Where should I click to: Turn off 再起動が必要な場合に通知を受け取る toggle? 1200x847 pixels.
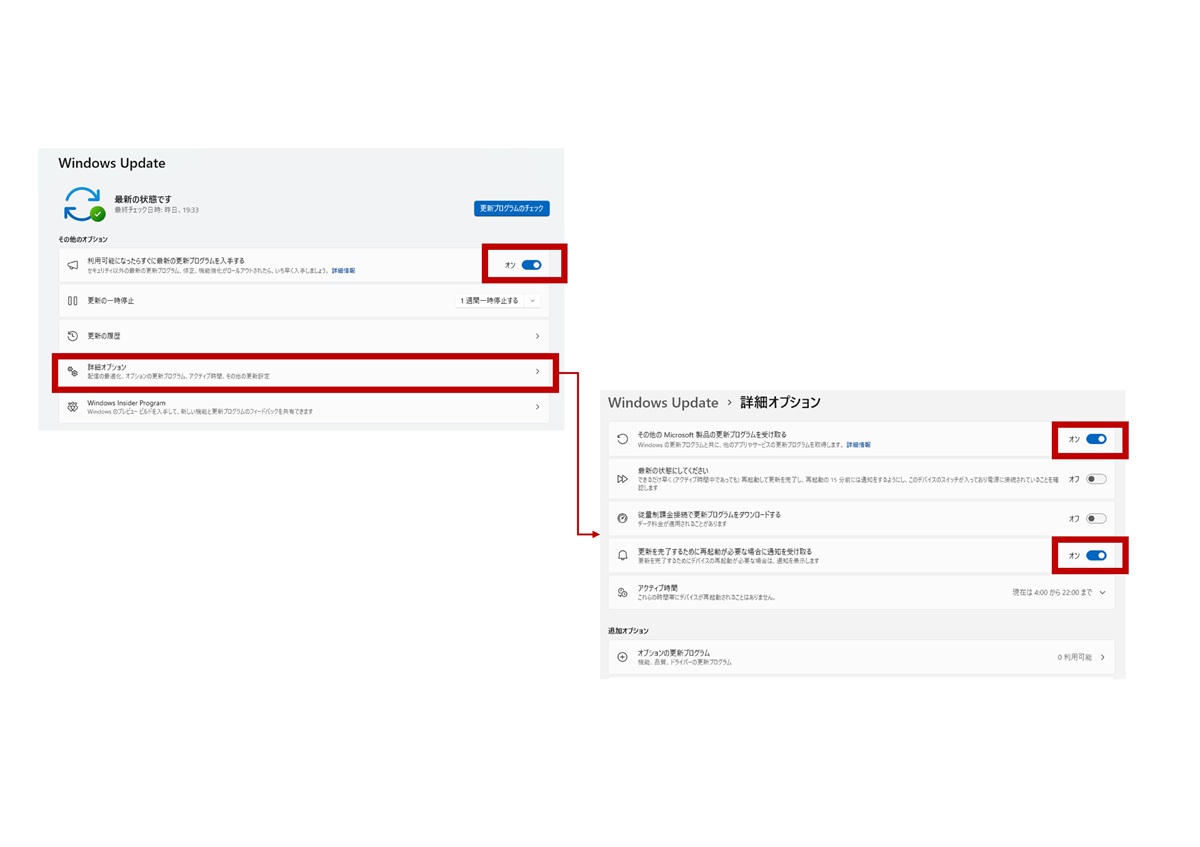(1096, 555)
